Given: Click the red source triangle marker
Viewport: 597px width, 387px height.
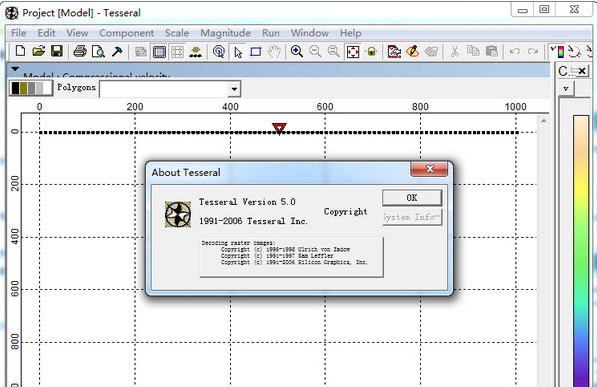Looking at the screenshot, I should (279, 128).
